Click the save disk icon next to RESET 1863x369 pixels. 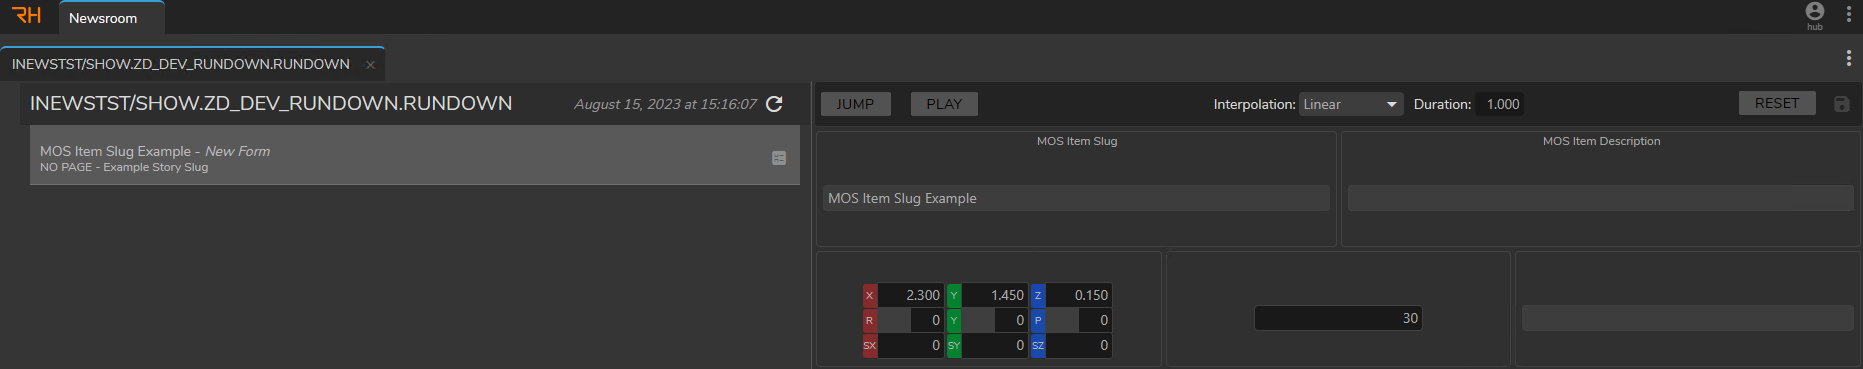pos(1841,104)
